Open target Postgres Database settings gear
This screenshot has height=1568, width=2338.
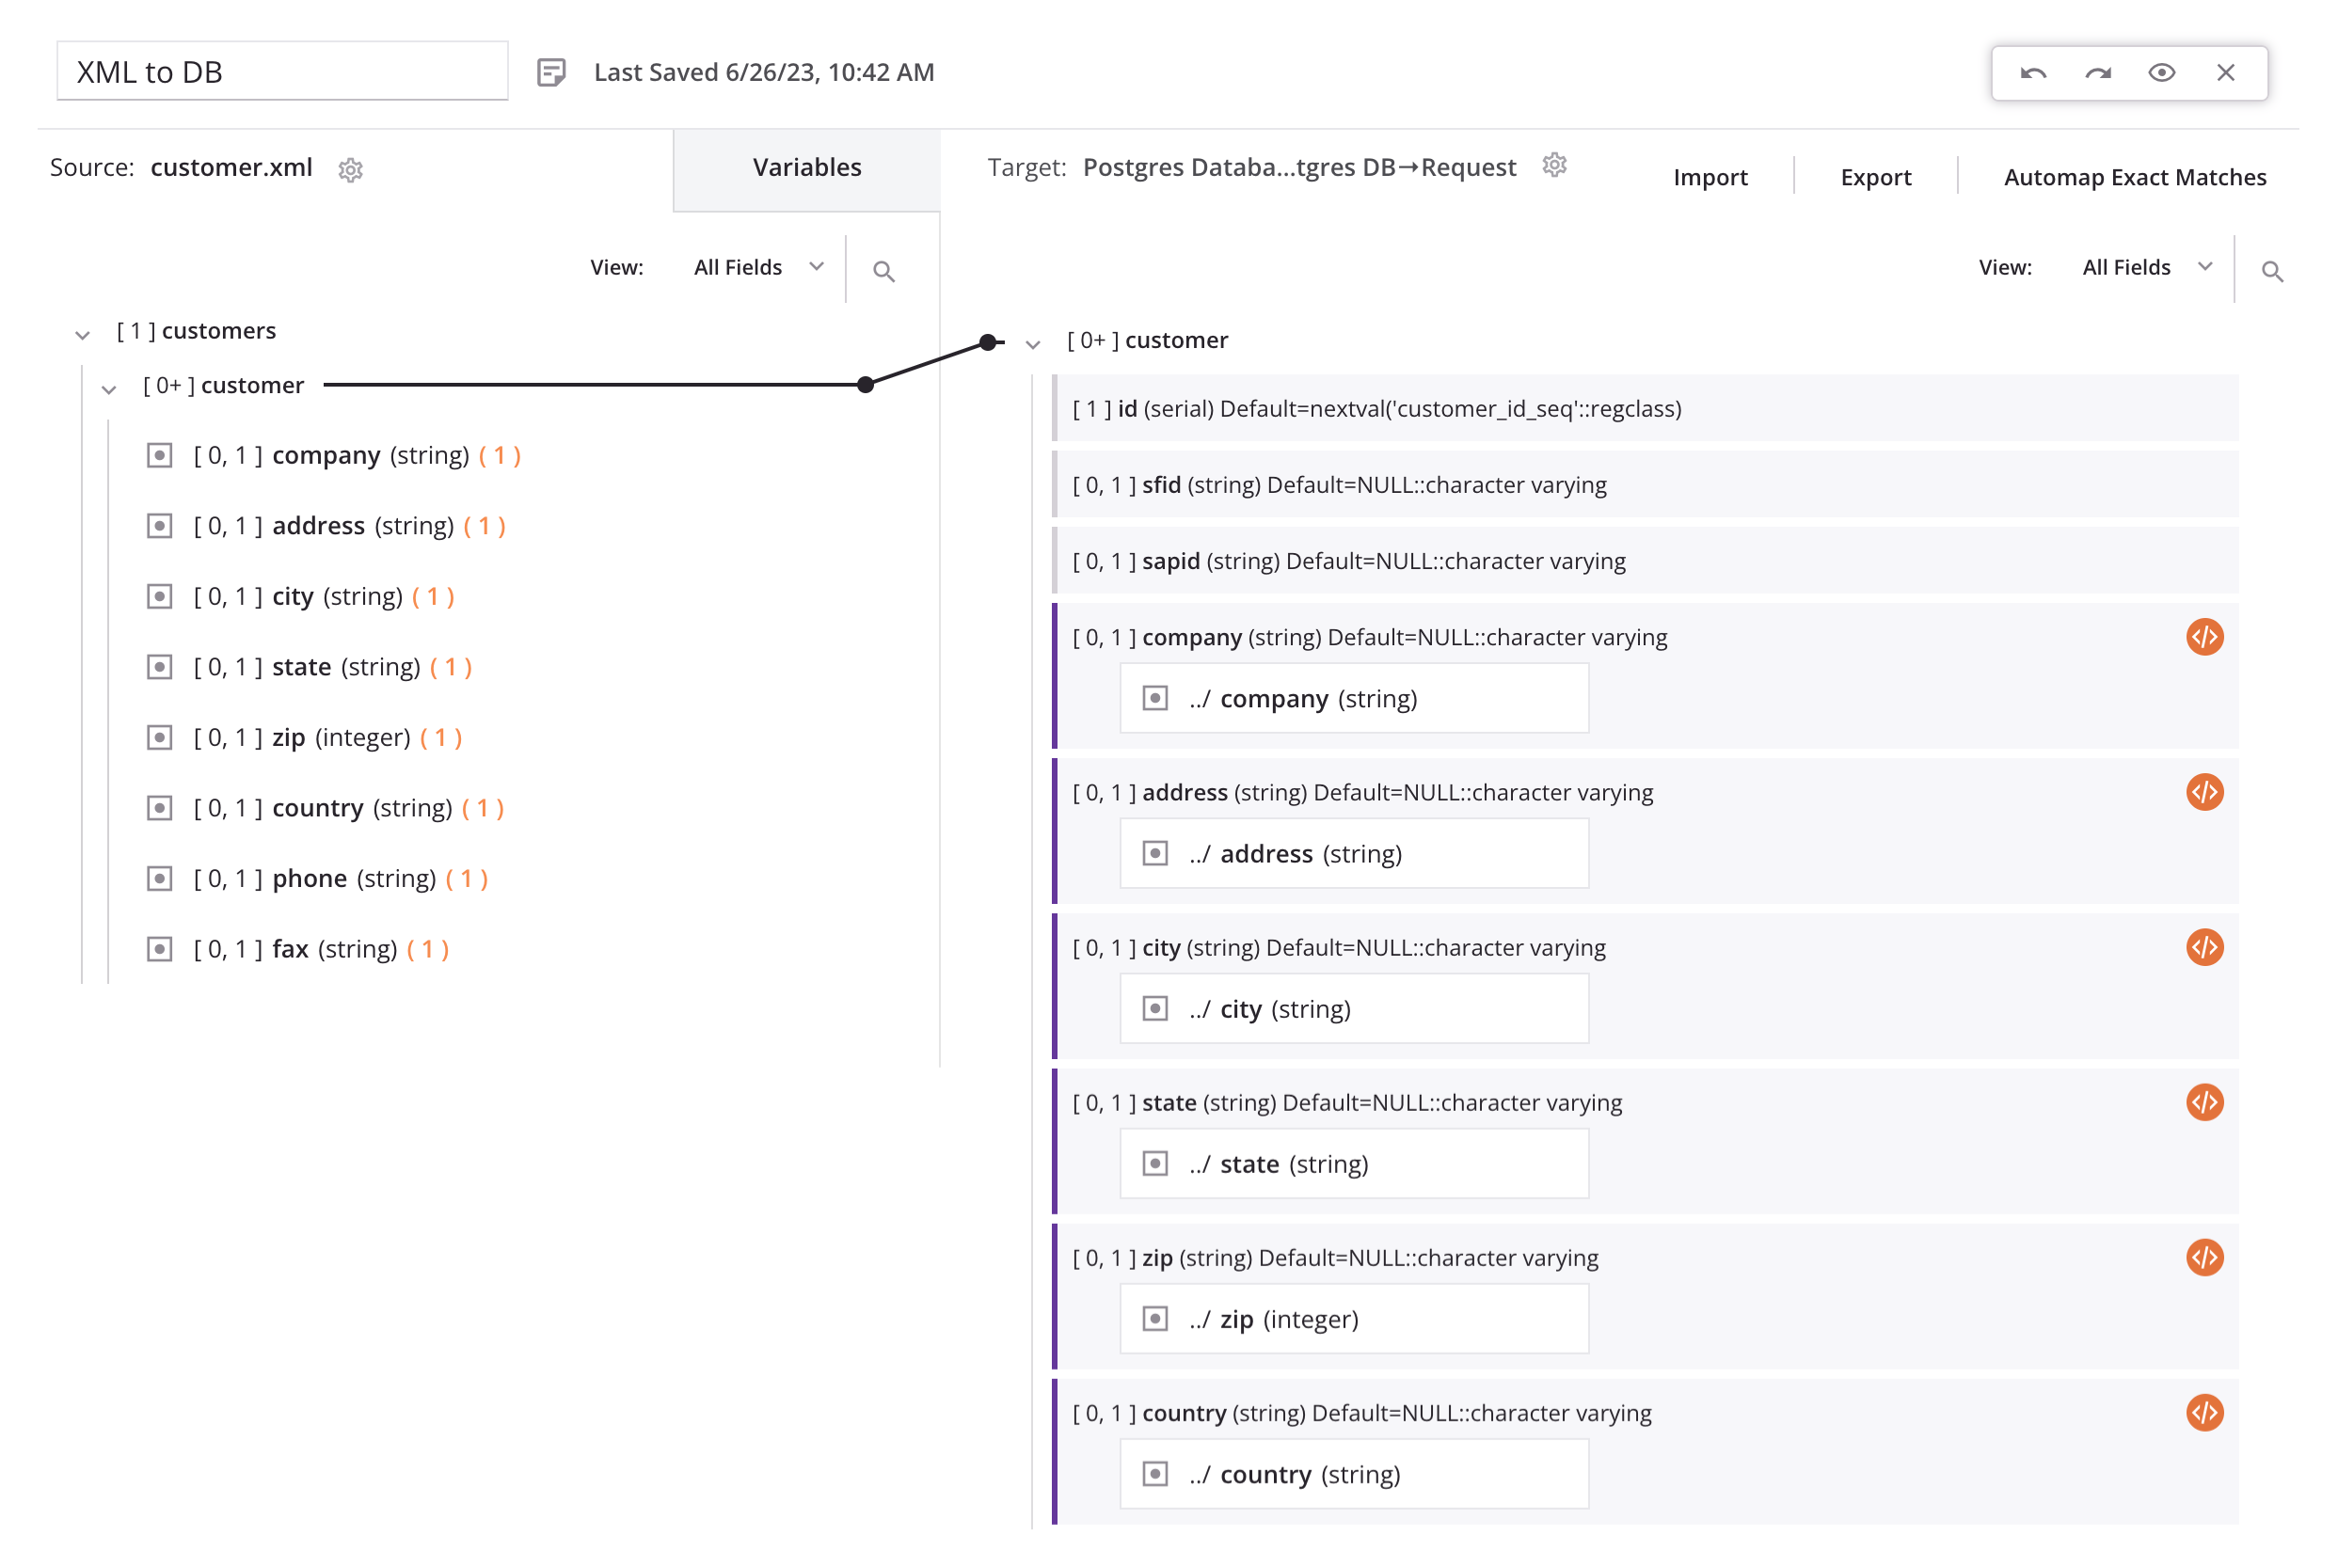coord(1553,165)
